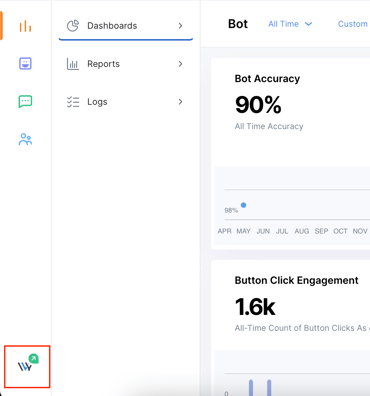This screenshot has width=370, height=396.
Task: Select the Dashboards menu item
Action: coord(126,26)
